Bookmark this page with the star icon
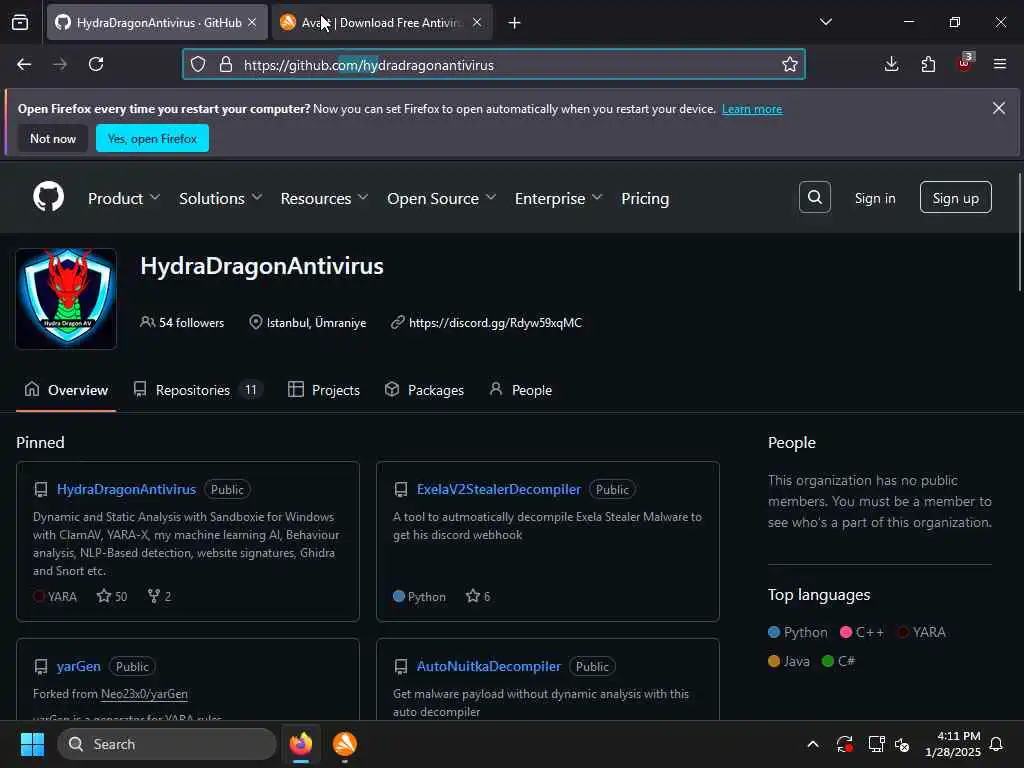The height and width of the screenshot is (768, 1024). pyautogui.click(x=790, y=64)
